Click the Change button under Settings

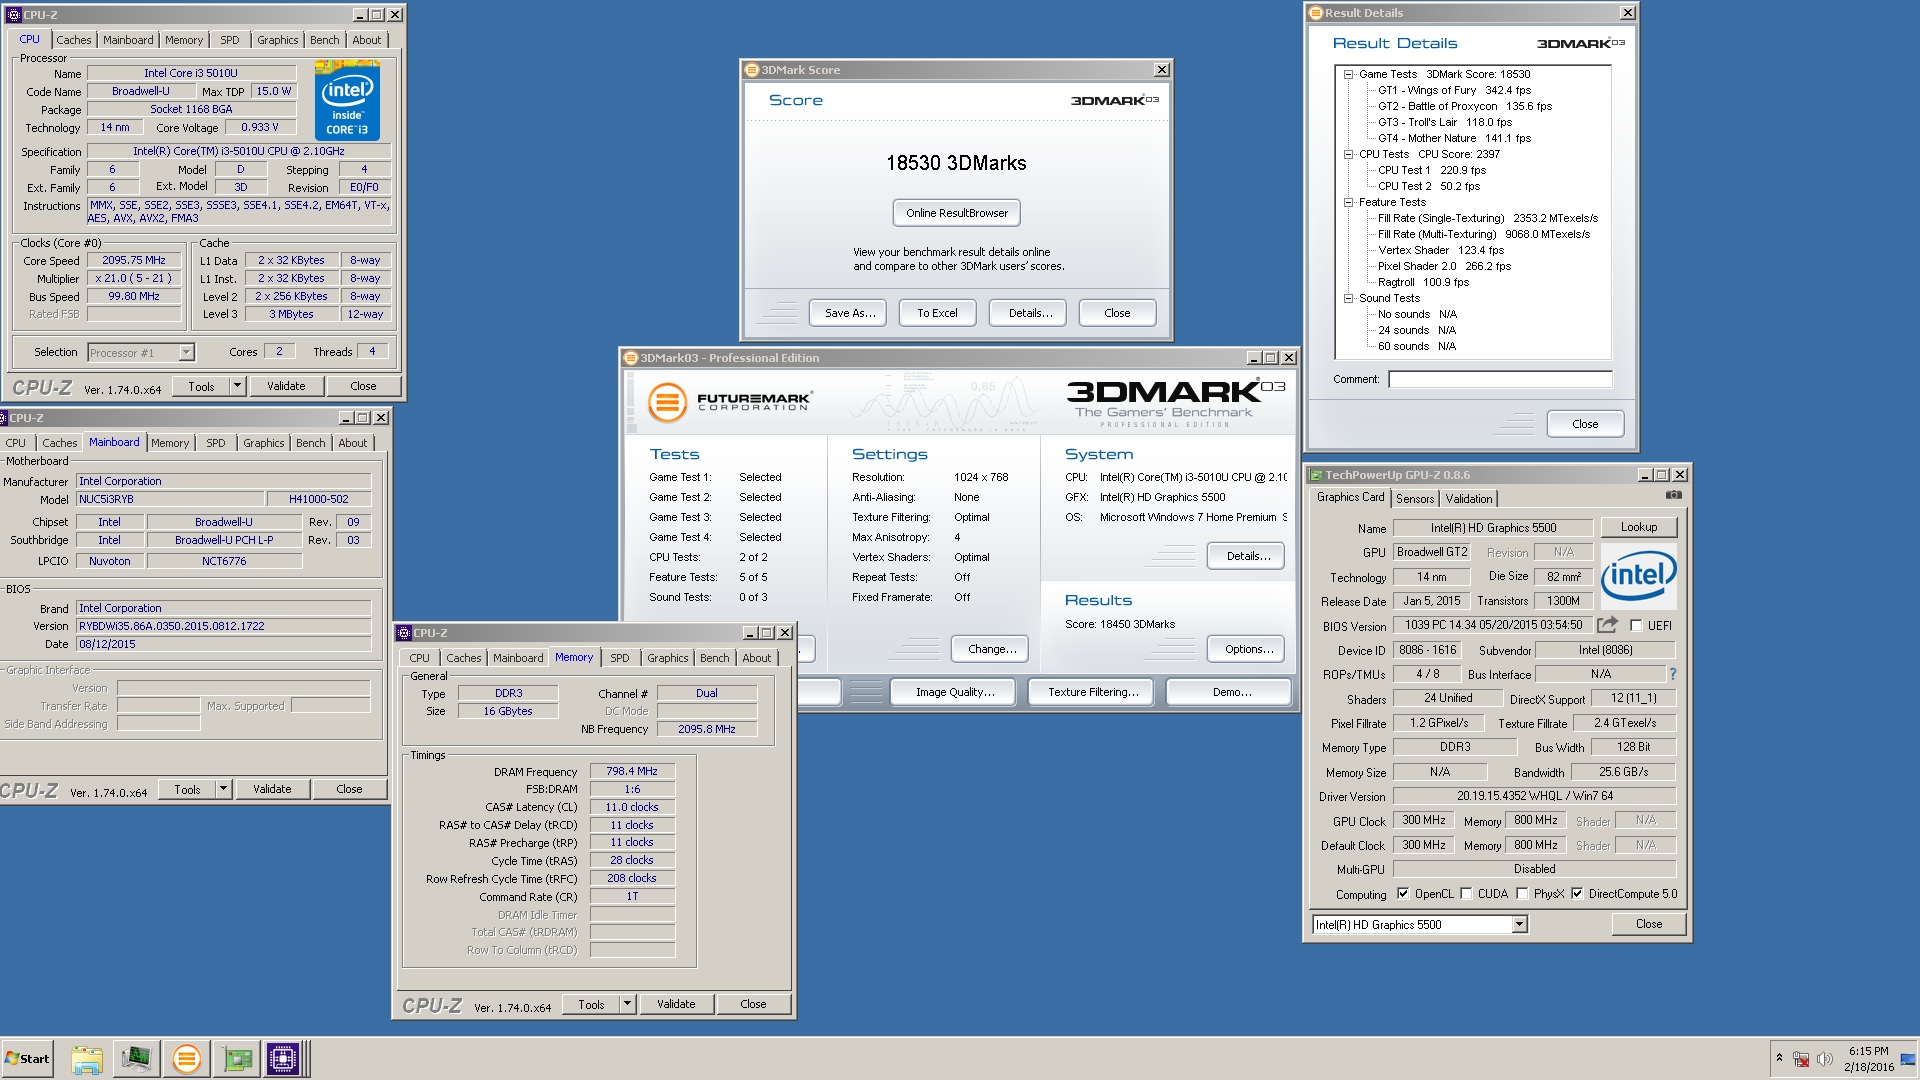tap(992, 649)
